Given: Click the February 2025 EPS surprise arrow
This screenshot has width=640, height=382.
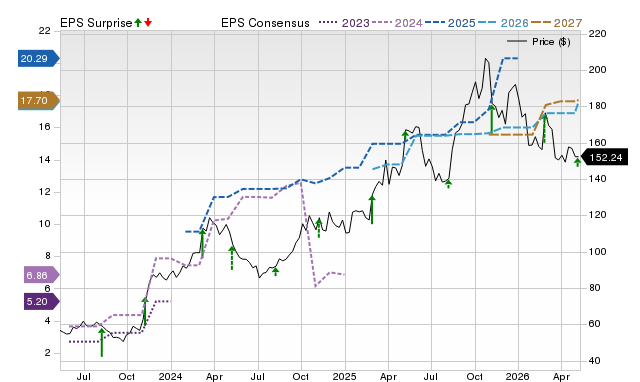Looking at the screenshot, I should tap(372, 210).
